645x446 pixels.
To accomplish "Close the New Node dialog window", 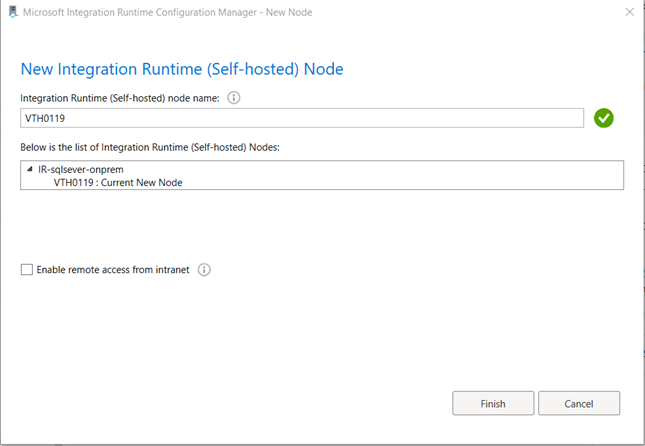I will [630, 12].
